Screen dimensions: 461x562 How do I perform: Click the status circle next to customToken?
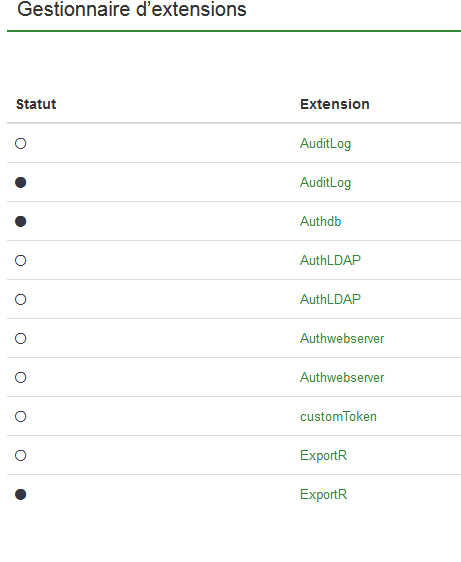[20, 416]
